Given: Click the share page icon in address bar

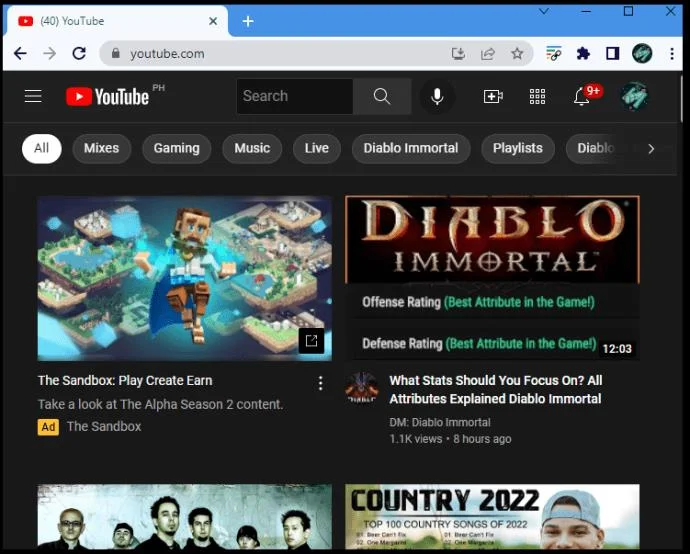Looking at the screenshot, I should pyautogui.click(x=488, y=54).
